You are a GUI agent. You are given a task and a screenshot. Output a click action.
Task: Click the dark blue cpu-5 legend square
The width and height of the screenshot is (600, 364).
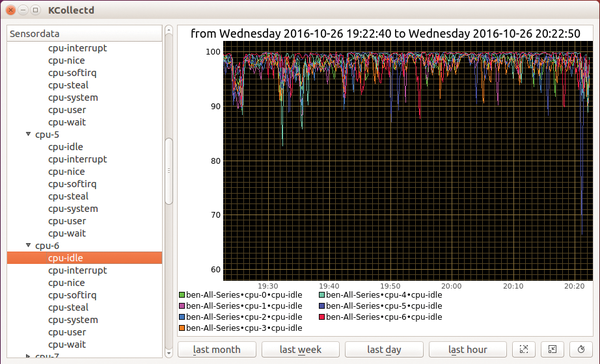point(322,306)
